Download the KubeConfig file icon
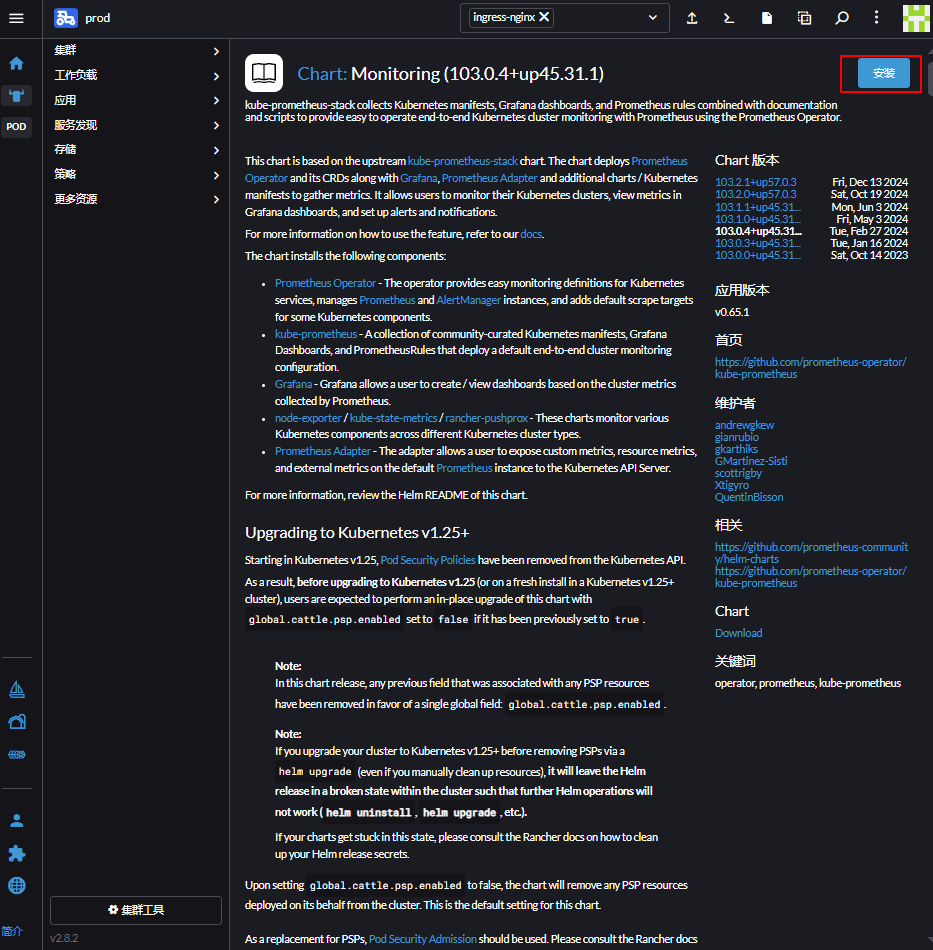The height and width of the screenshot is (950, 933). [766, 18]
